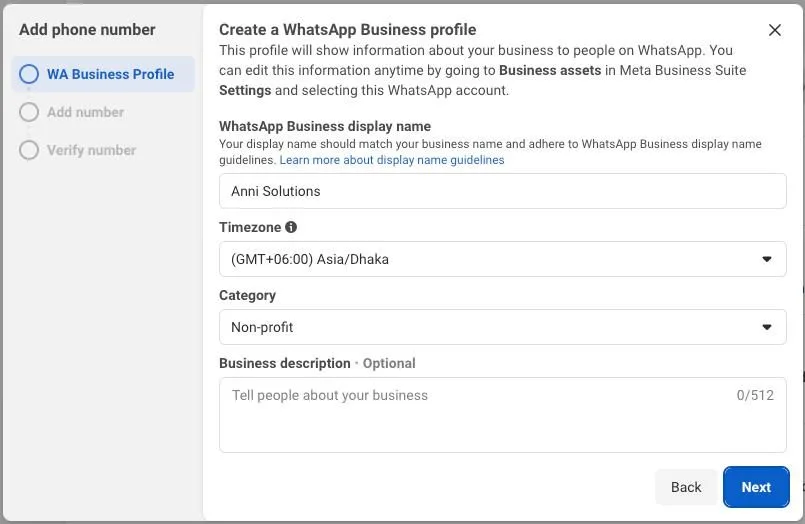The width and height of the screenshot is (805, 524).
Task: Click the Timezone field label
Action: tap(250, 227)
